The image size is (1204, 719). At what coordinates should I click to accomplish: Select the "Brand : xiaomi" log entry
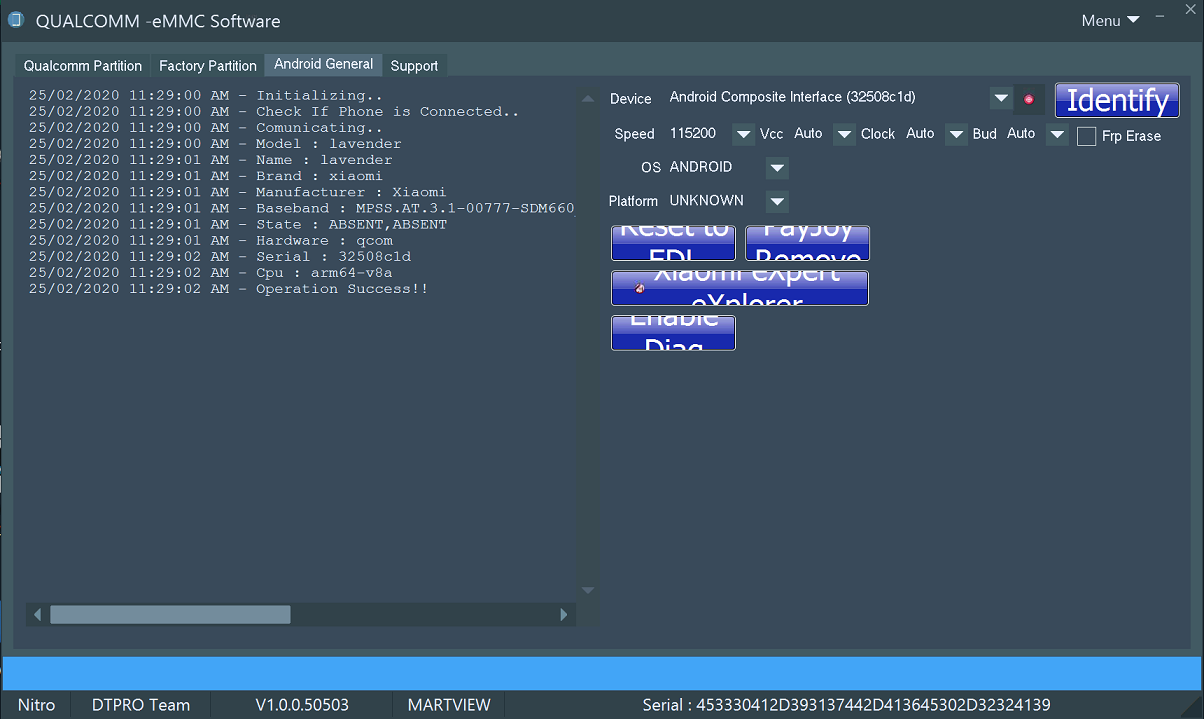pos(205,176)
